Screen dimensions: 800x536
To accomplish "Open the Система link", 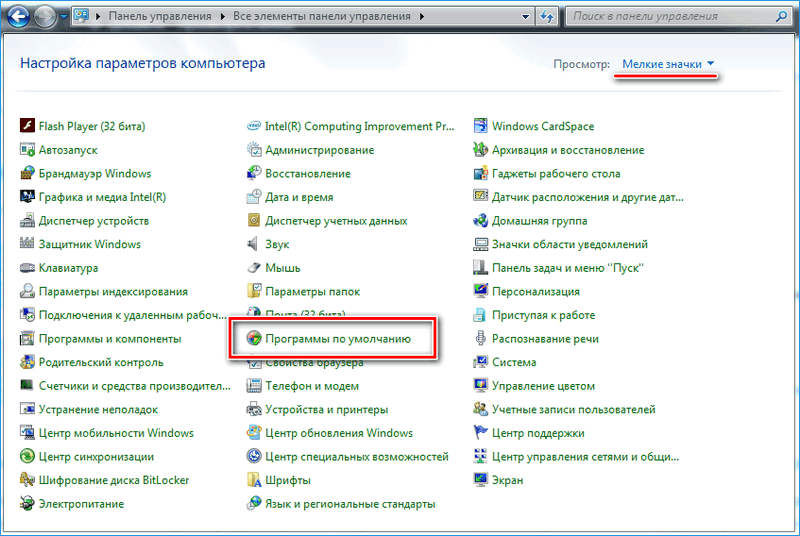I will coord(514,362).
